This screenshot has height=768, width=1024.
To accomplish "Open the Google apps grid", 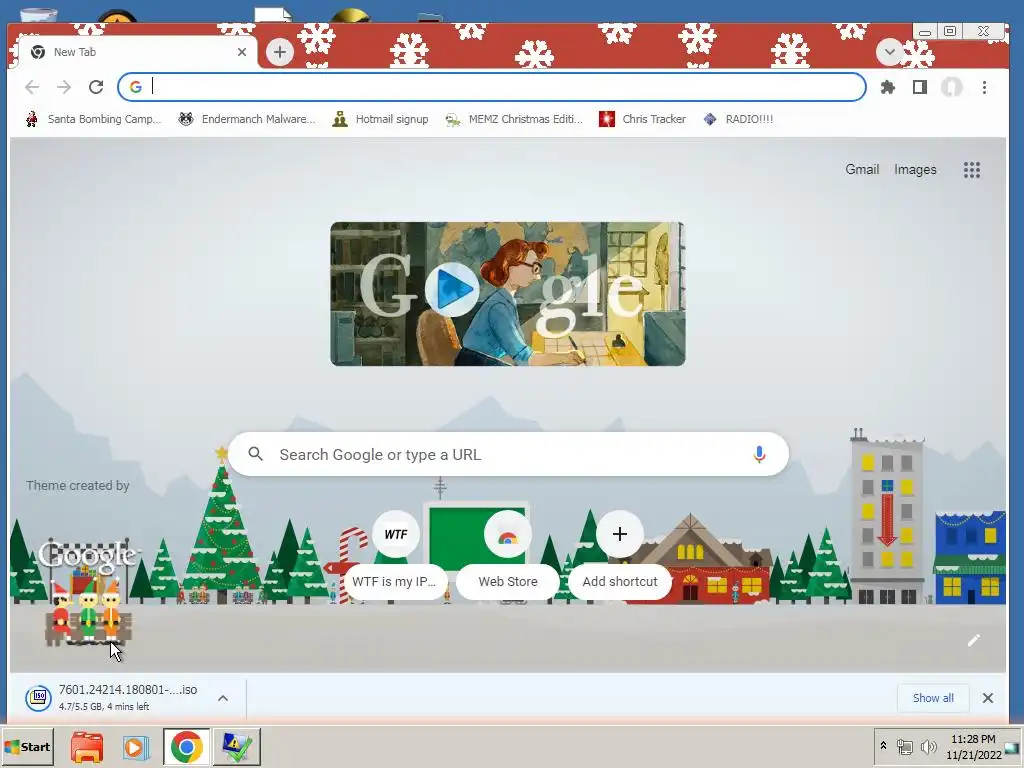I will click(x=972, y=170).
